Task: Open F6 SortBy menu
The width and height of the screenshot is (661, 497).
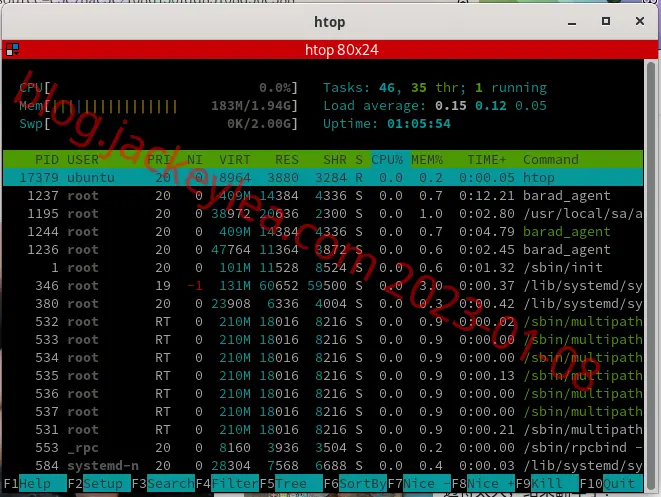Action: click(x=355, y=484)
